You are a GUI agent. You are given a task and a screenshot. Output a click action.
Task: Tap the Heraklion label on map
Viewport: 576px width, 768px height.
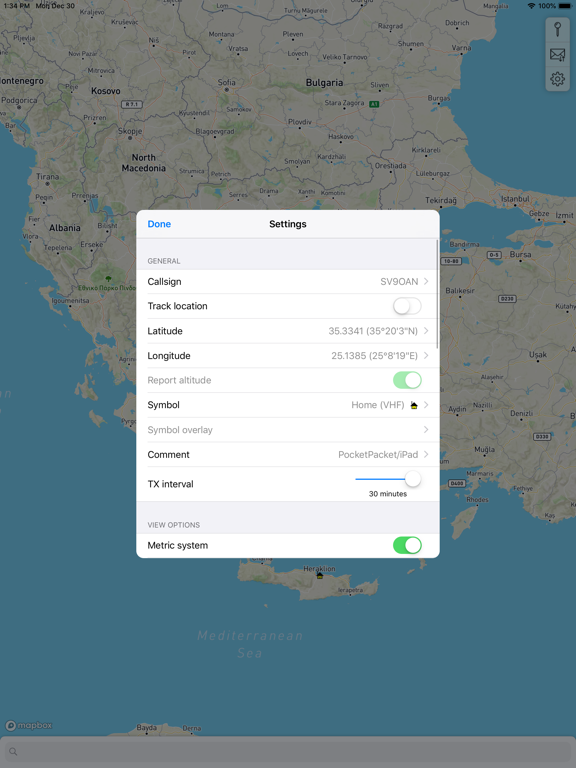(319, 569)
